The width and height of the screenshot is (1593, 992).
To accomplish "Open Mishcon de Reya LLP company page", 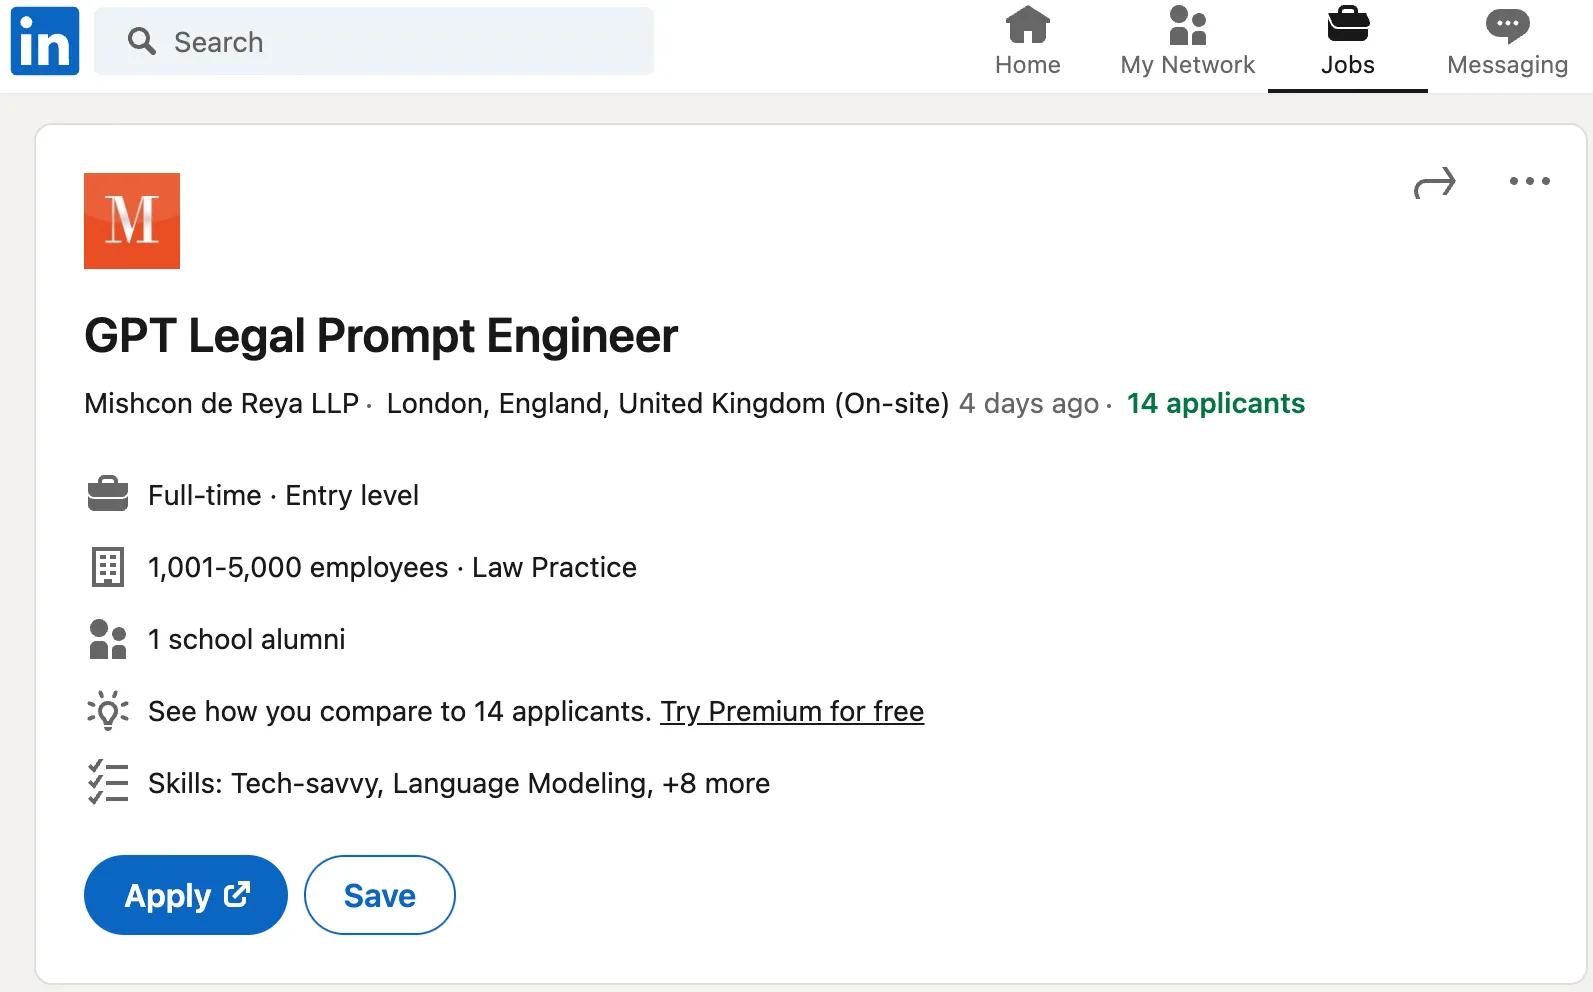I will click(221, 403).
